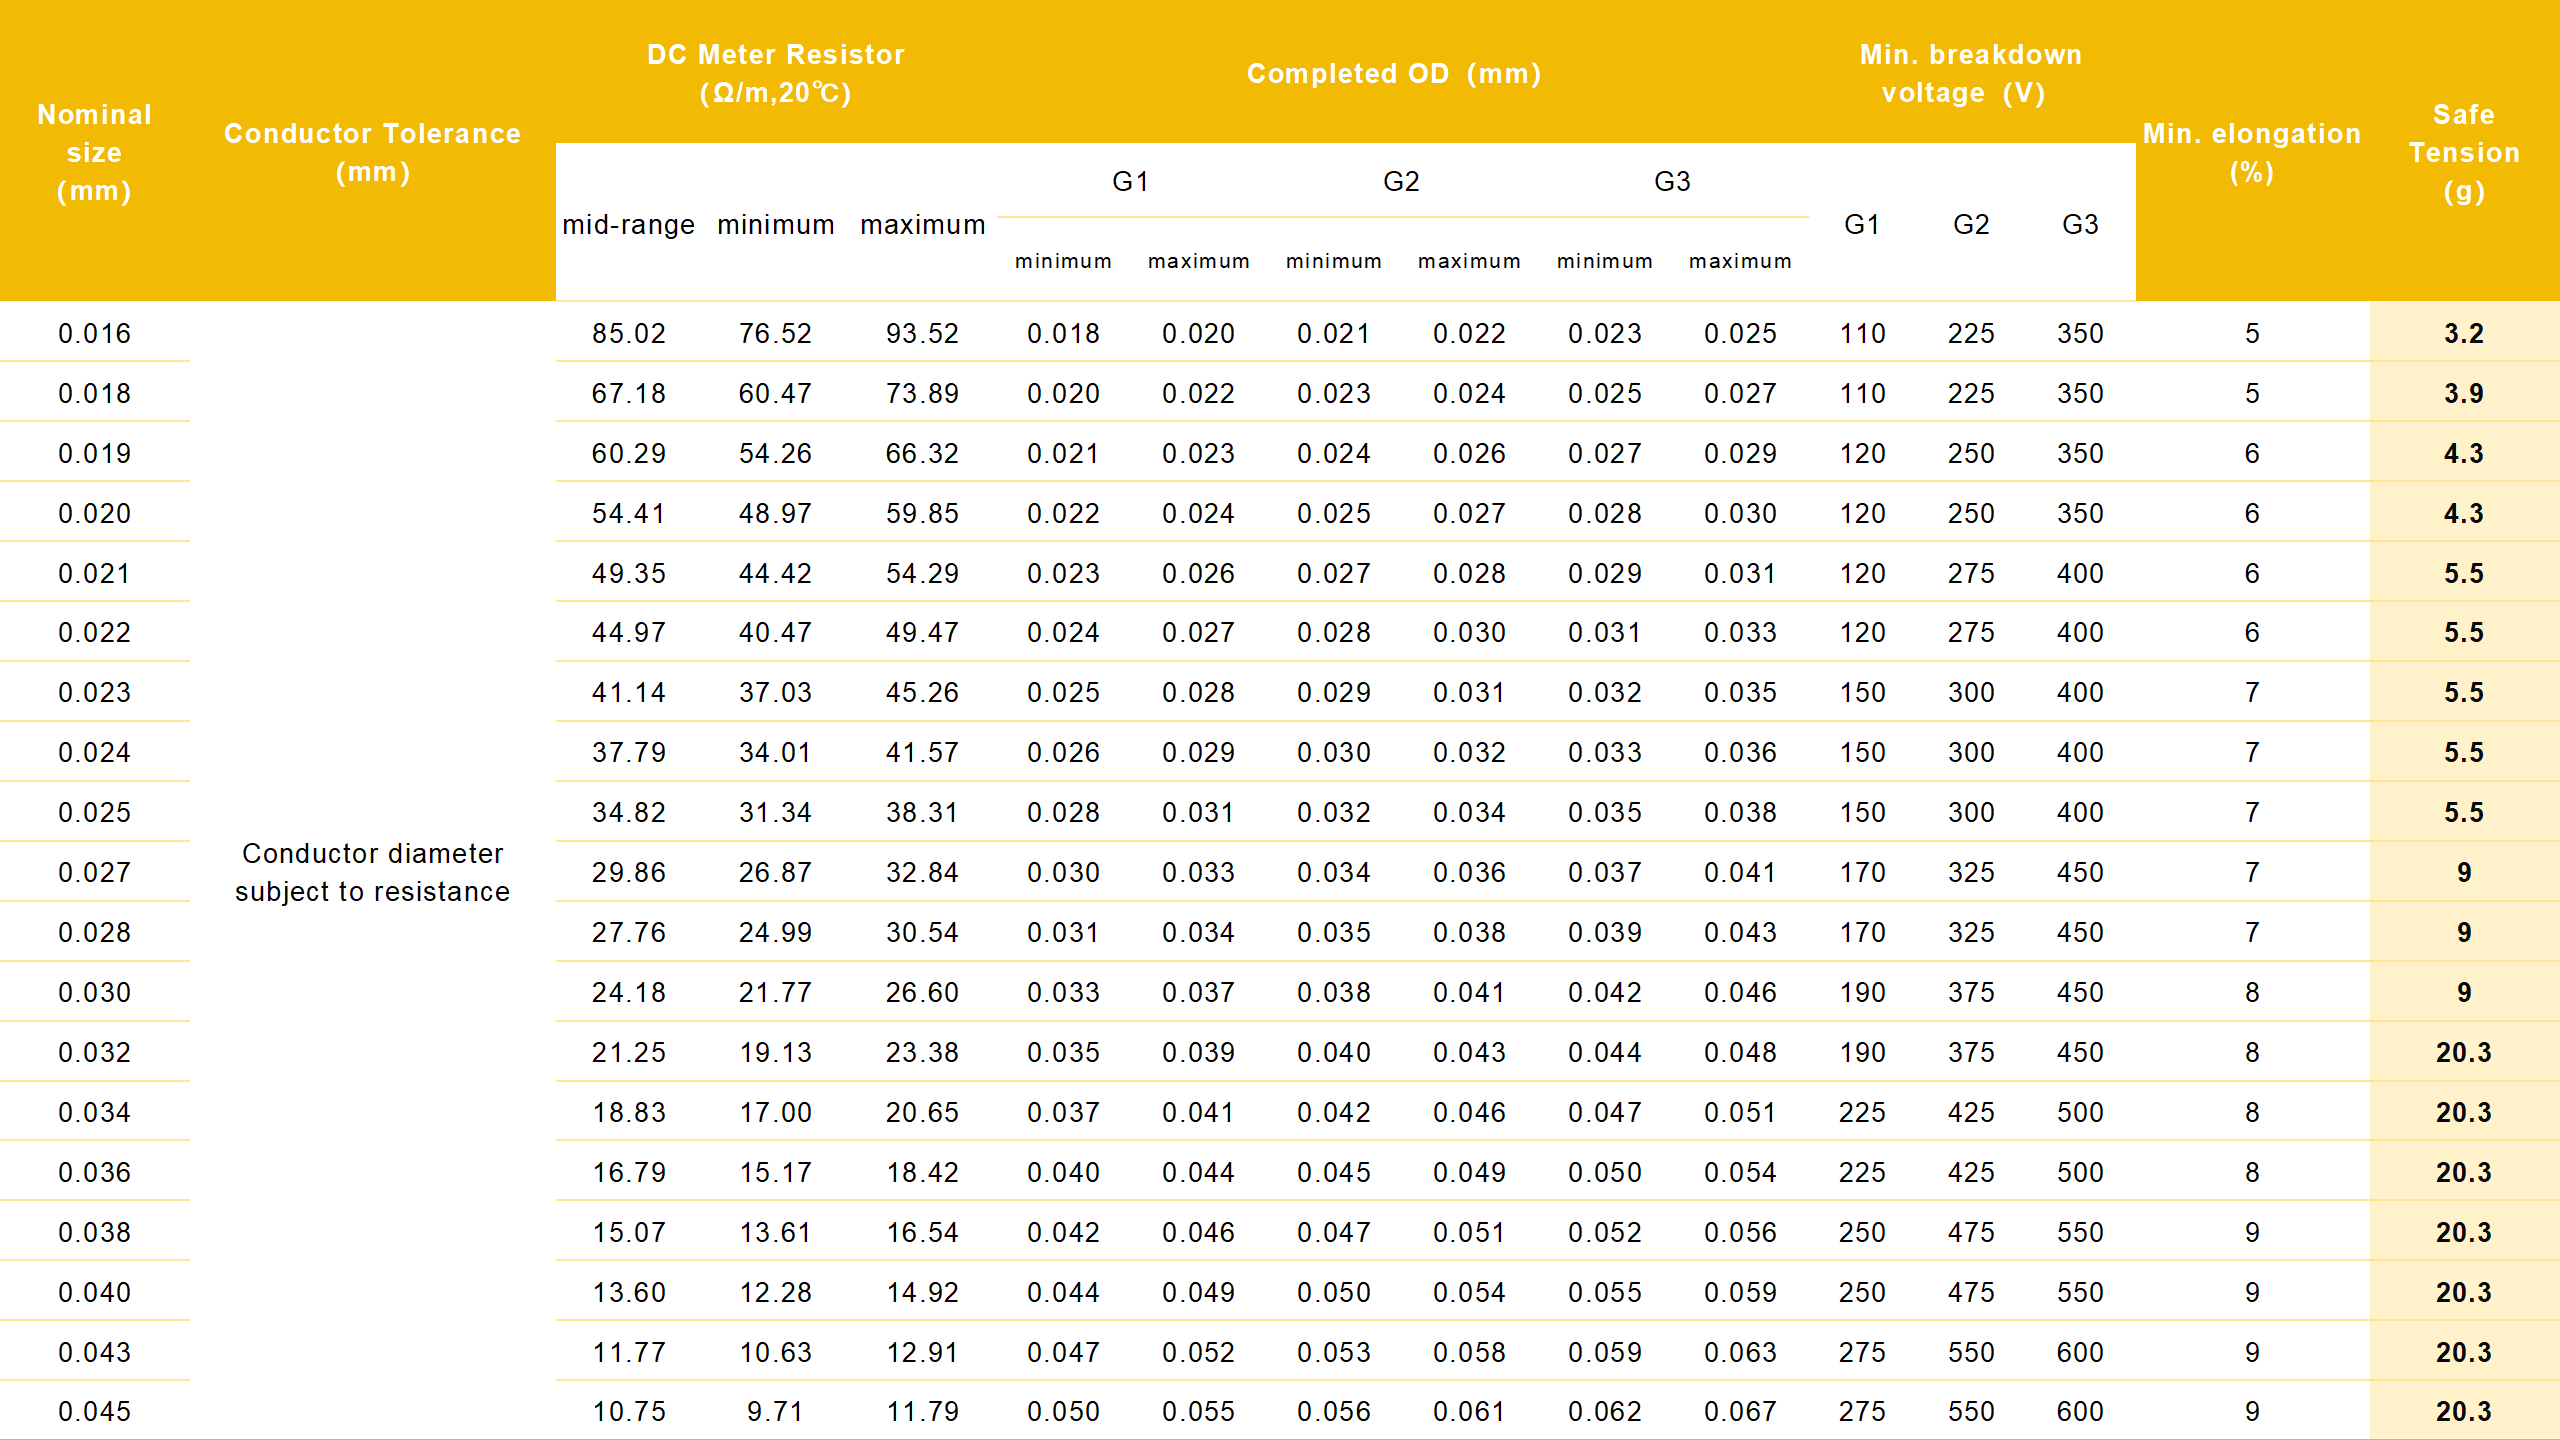Select nominal size cell 0.016
Image resolution: width=2560 pixels, height=1440 pixels.
click(94, 333)
